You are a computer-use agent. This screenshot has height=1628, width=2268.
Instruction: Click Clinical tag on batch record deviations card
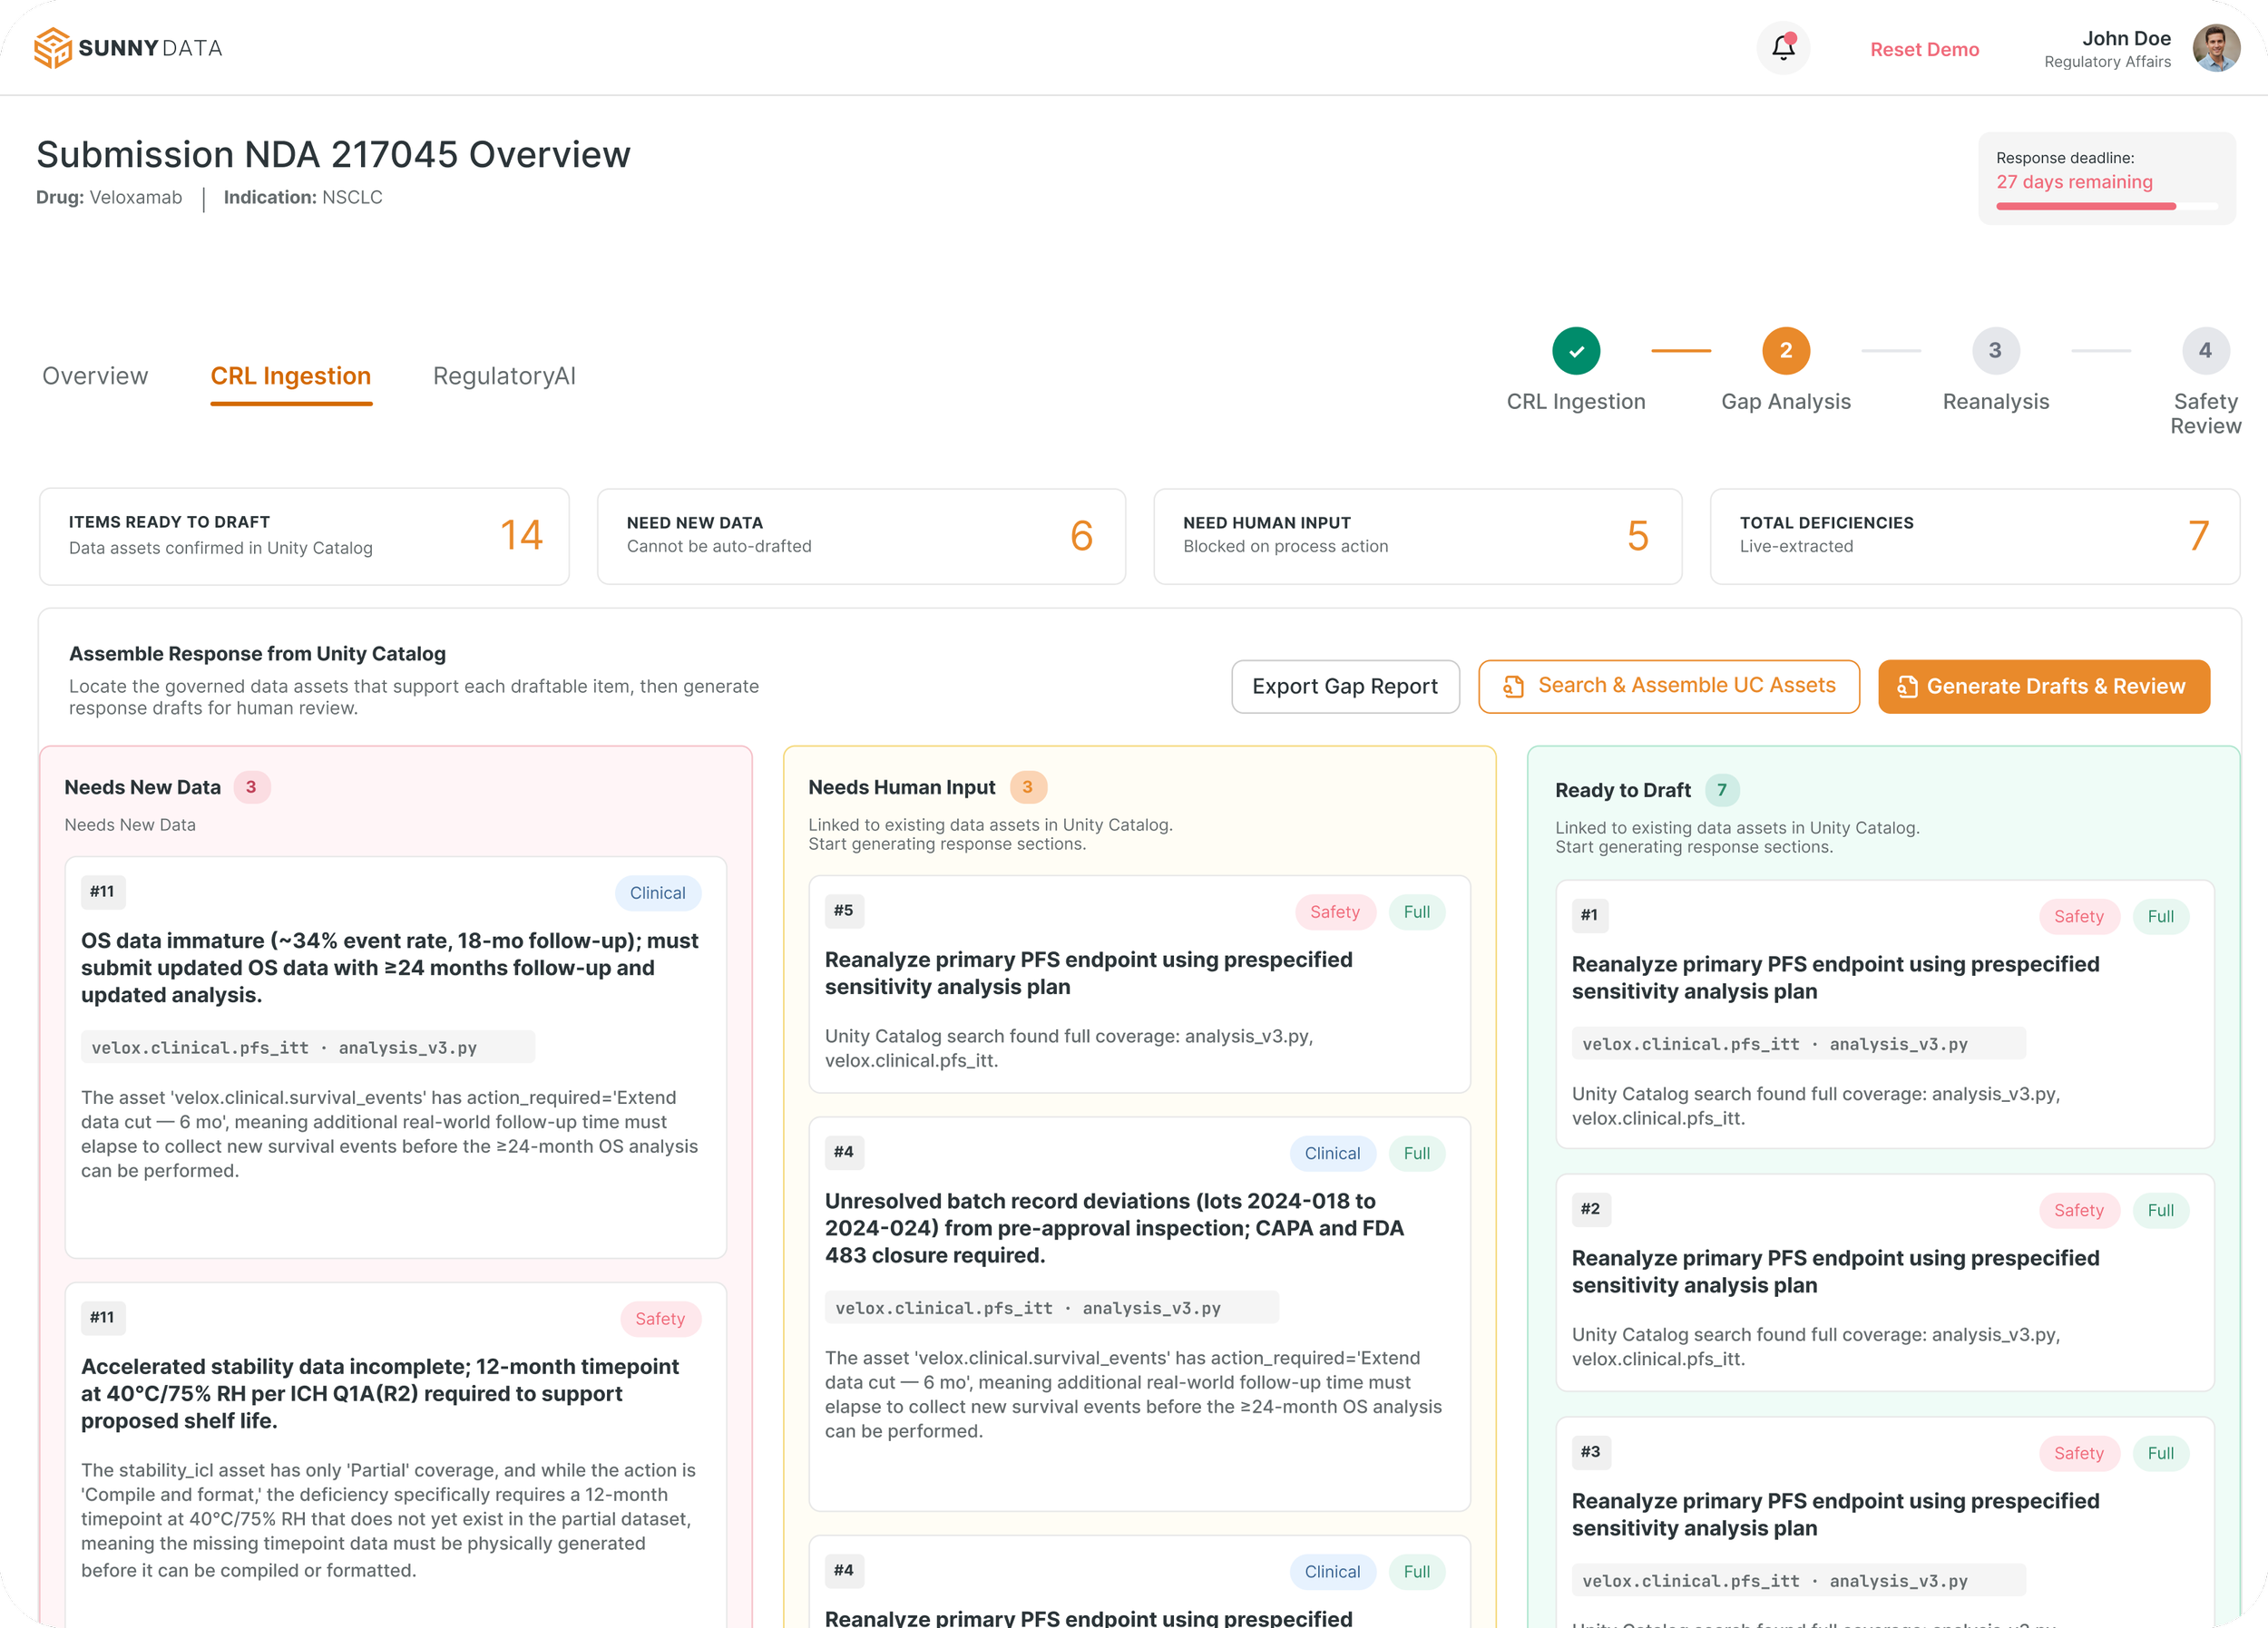coord(1332,1153)
